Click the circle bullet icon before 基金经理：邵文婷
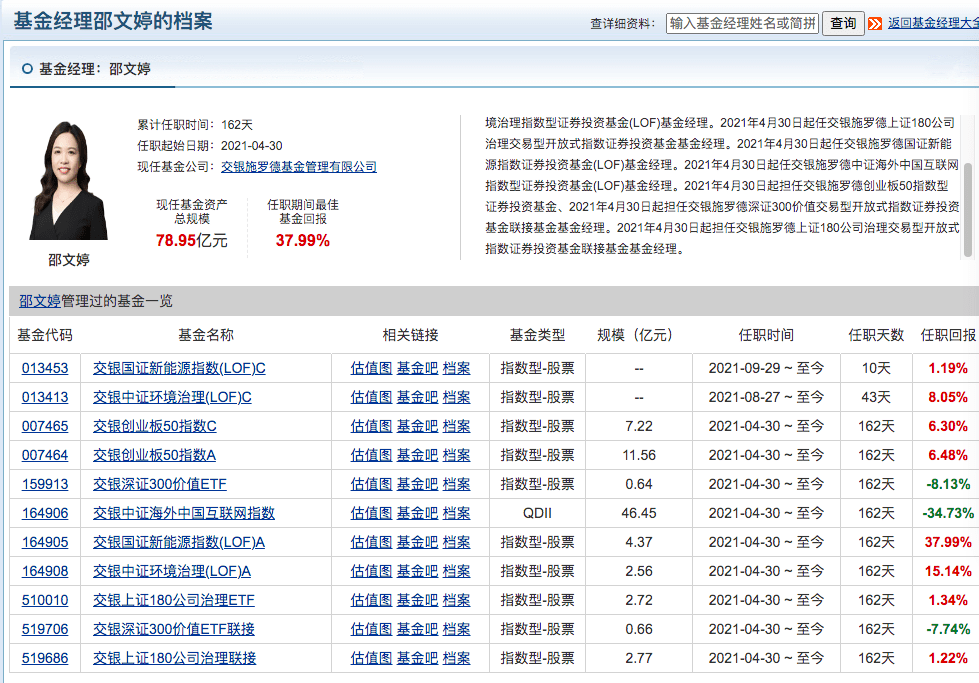The width and height of the screenshot is (979, 683). point(27,69)
